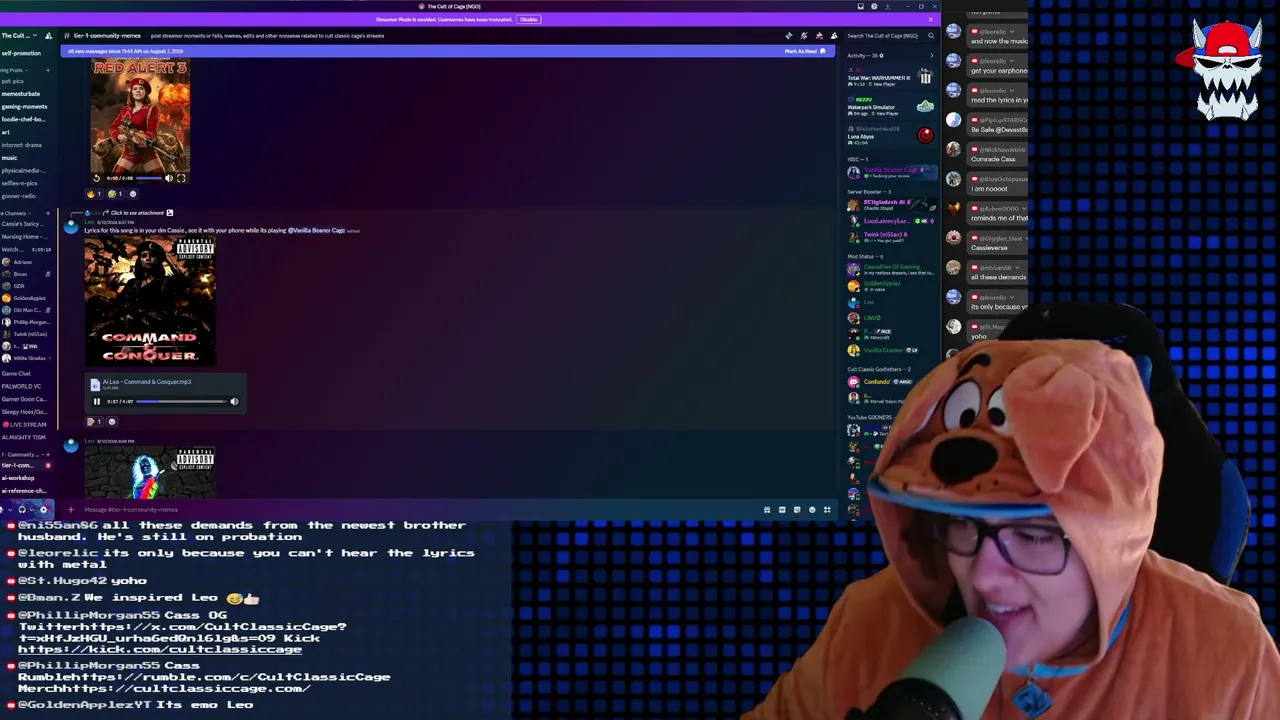Seek within the mp3 audio progress bar

(181, 402)
